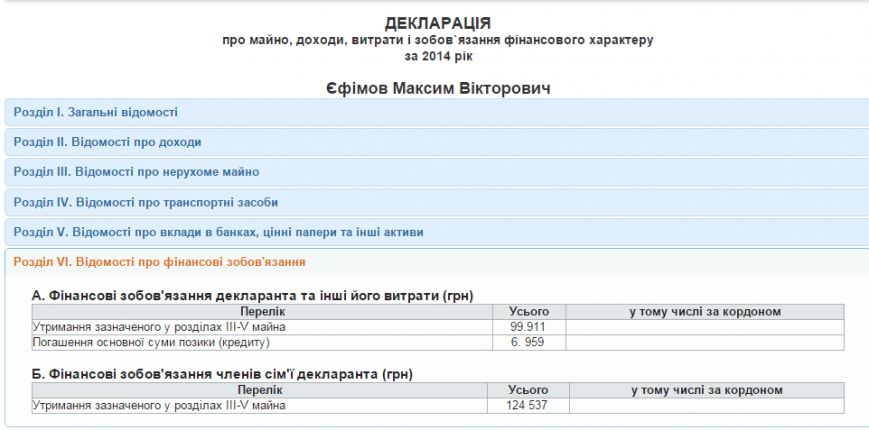Click subtitle 'про майно, доходи, витрати'
This screenshot has height=430, width=869.
pos(438,40)
